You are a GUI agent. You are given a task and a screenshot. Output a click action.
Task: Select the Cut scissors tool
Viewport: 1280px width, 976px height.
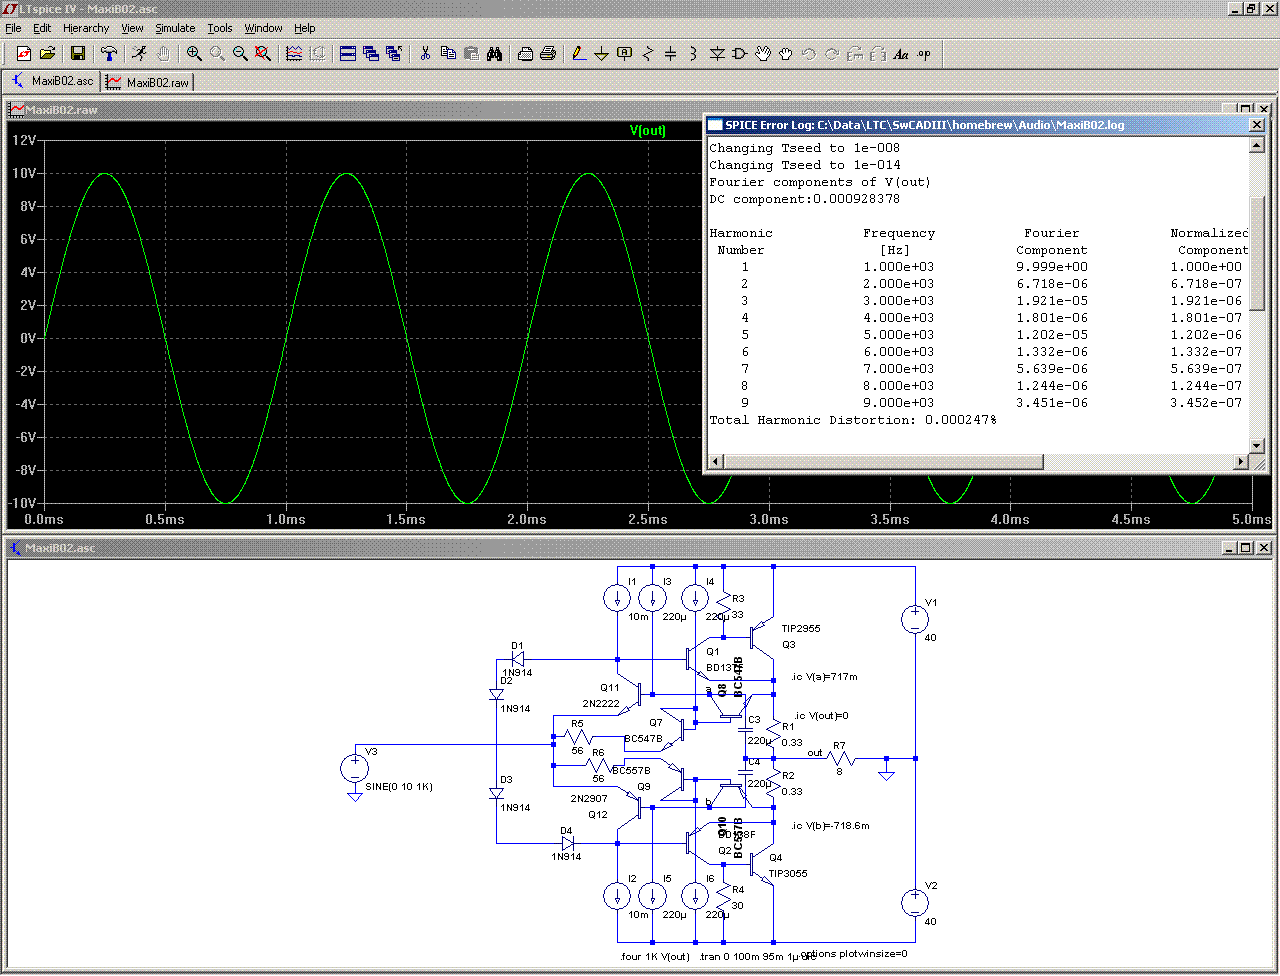425,54
